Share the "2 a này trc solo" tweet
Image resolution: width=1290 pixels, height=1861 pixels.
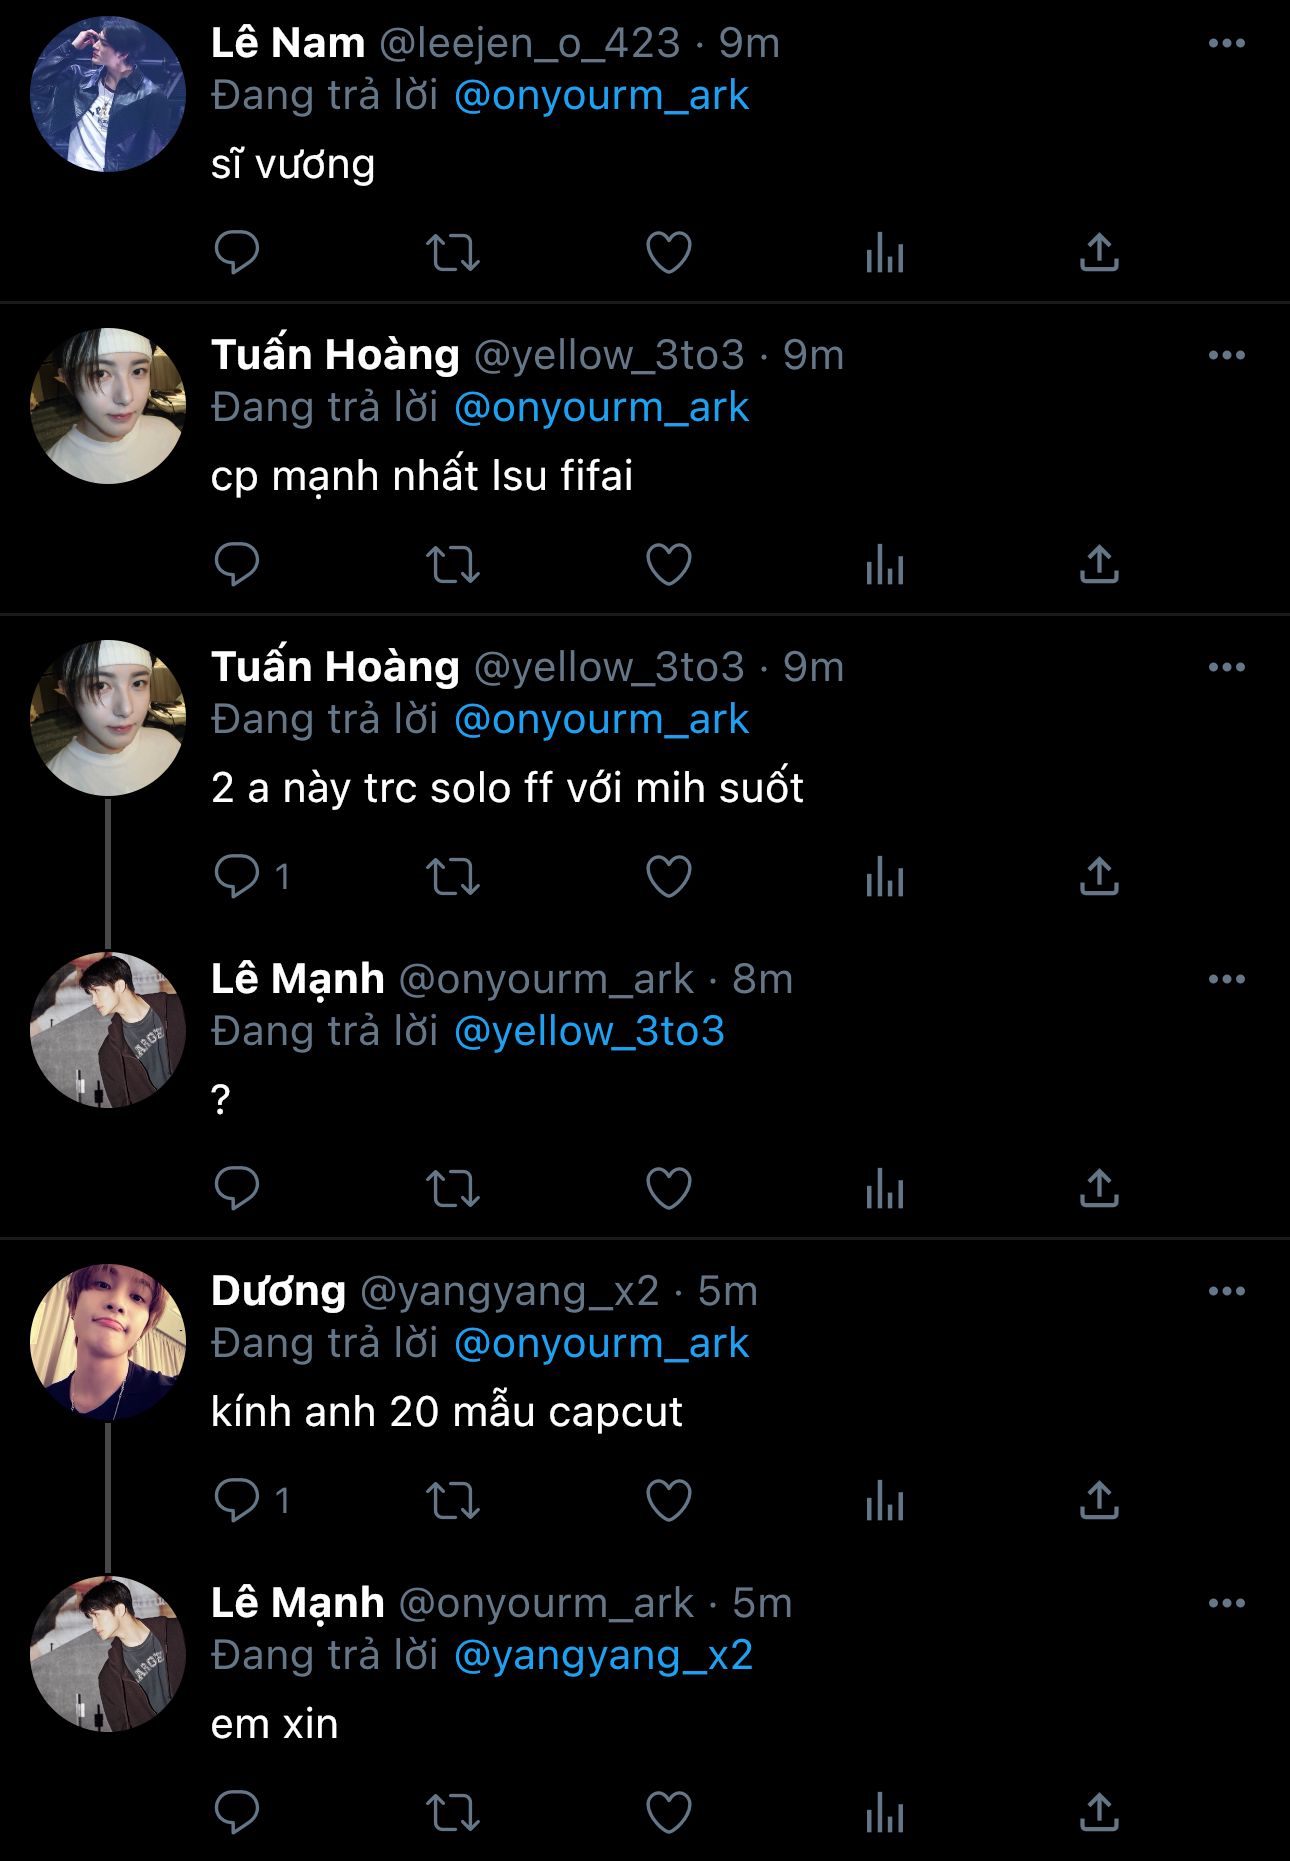(1098, 876)
